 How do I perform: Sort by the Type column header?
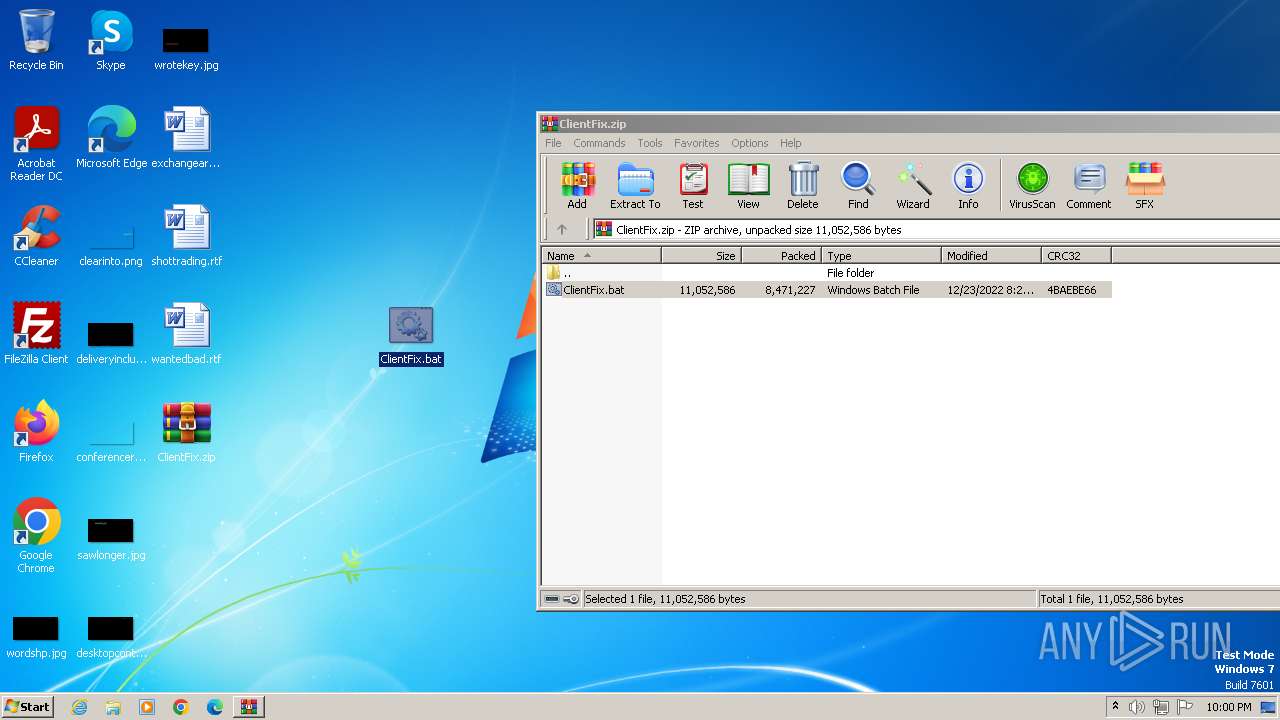tap(881, 256)
